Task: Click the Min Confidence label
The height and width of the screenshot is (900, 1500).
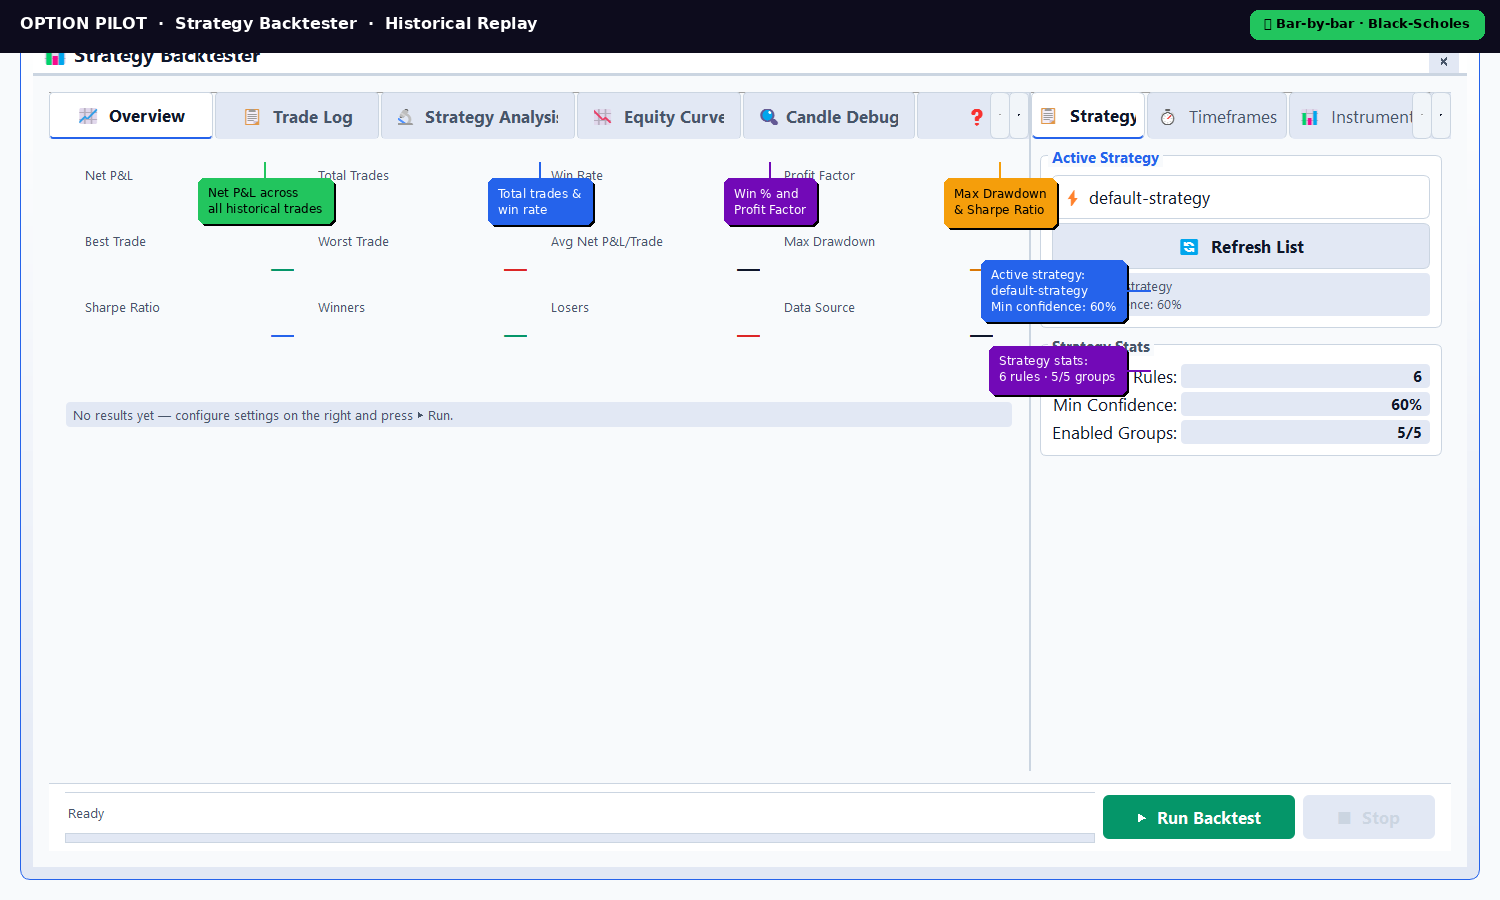Action: [1115, 404]
